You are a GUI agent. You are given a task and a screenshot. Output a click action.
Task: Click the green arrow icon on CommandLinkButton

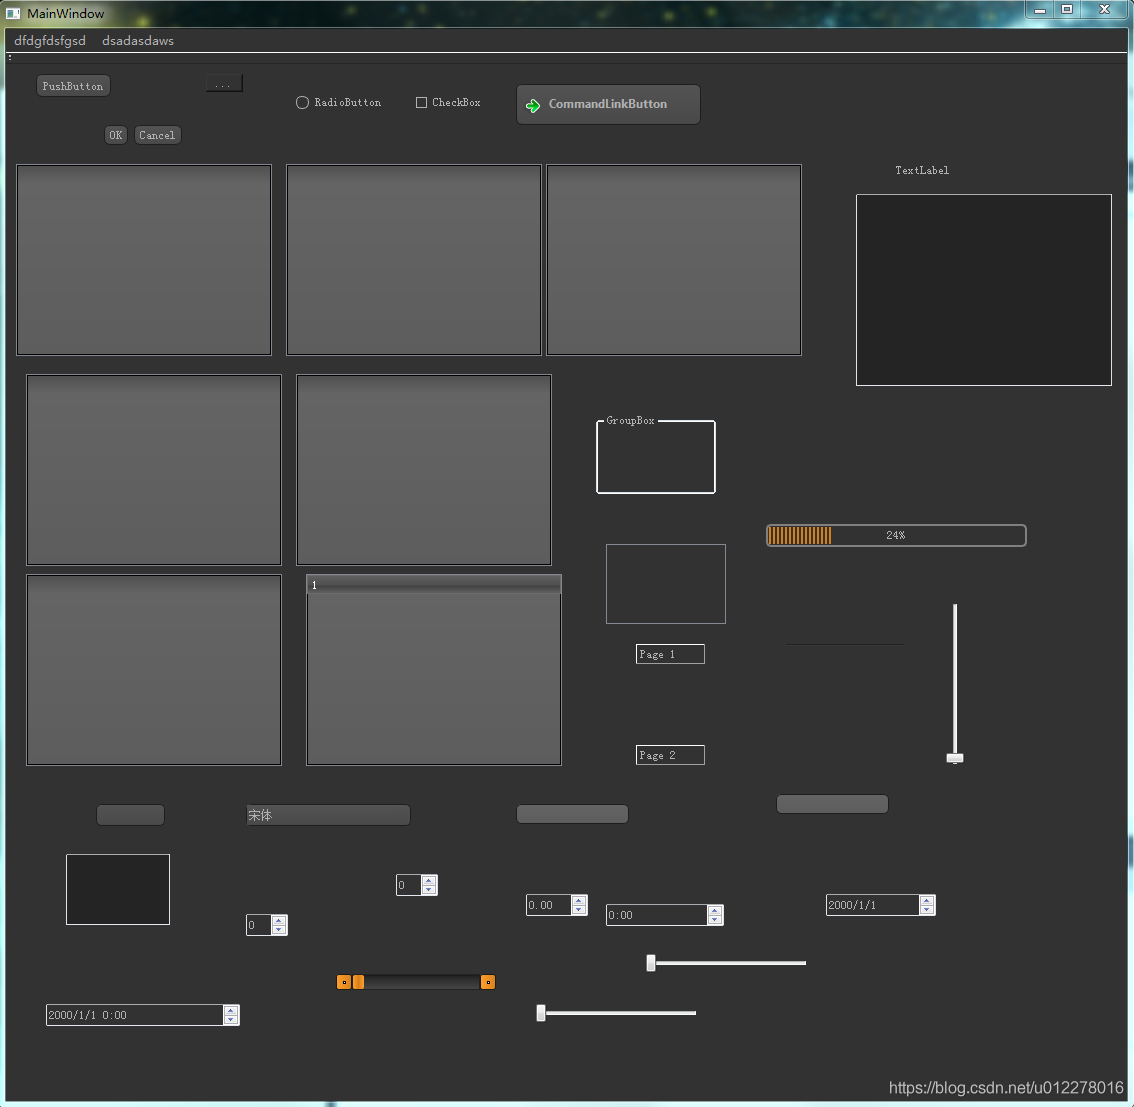tap(533, 105)
